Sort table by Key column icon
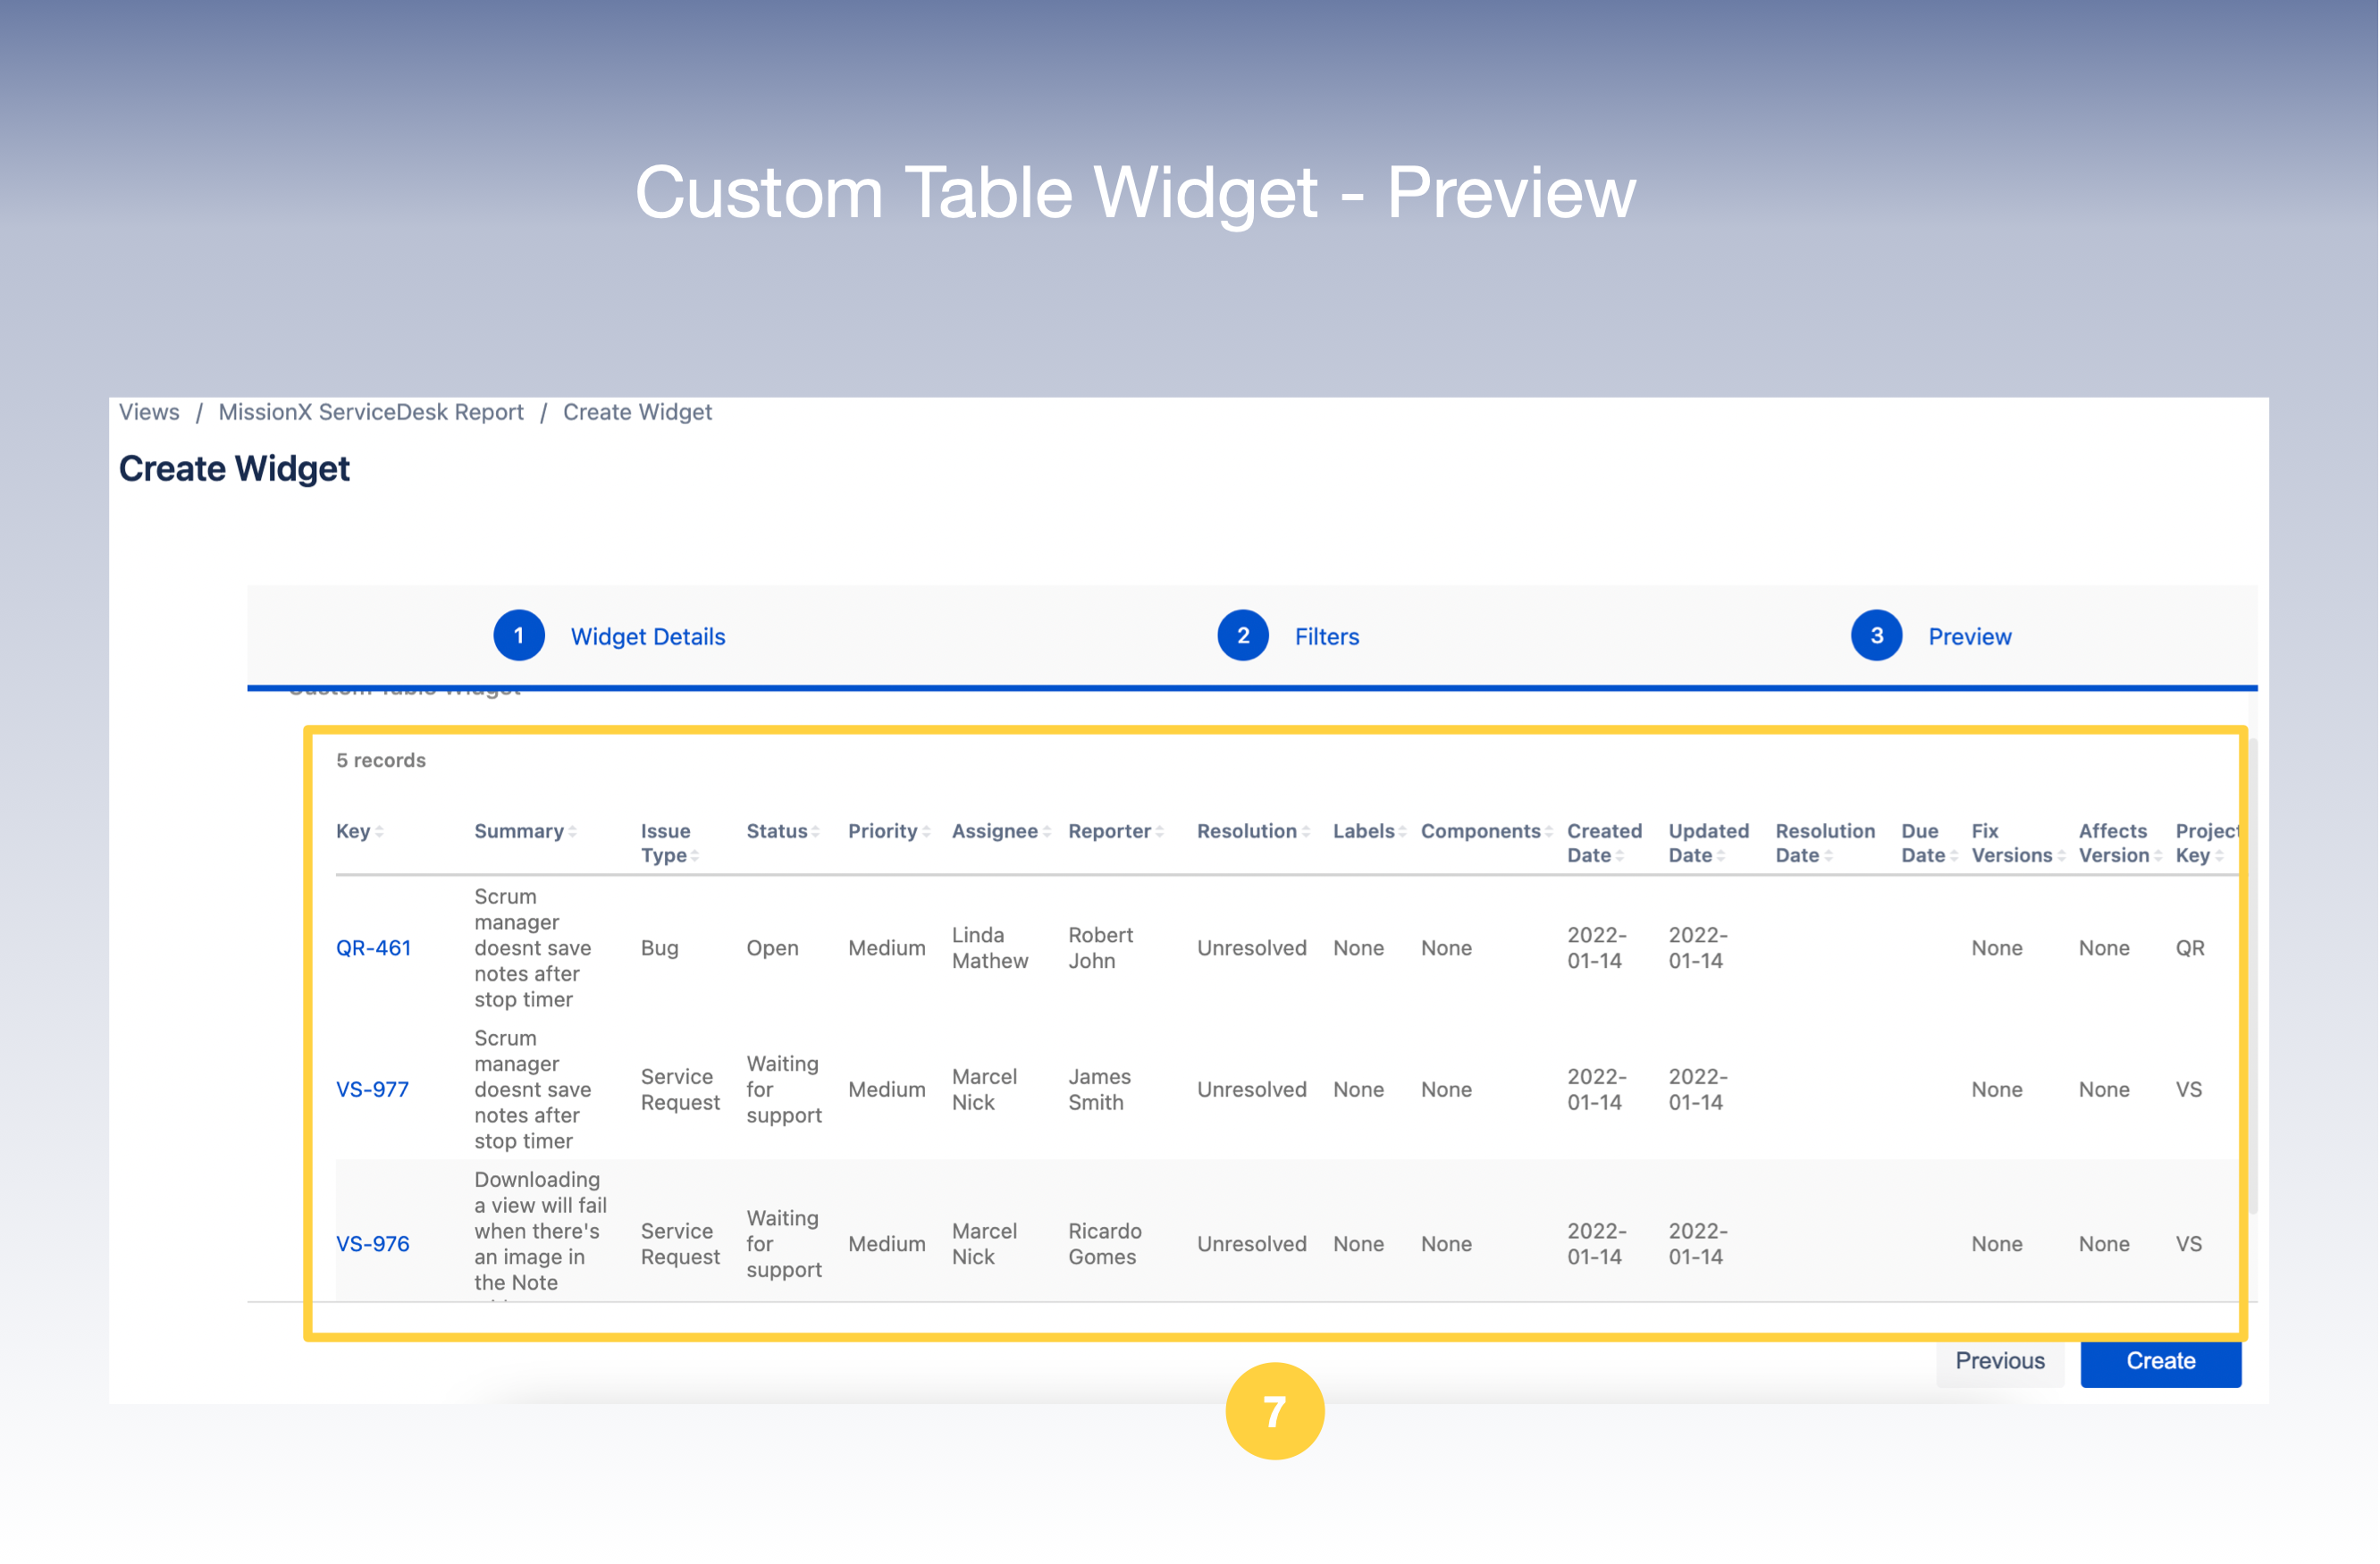The height and width of the screenshot is (1564, 2380). tap(379, 832)
